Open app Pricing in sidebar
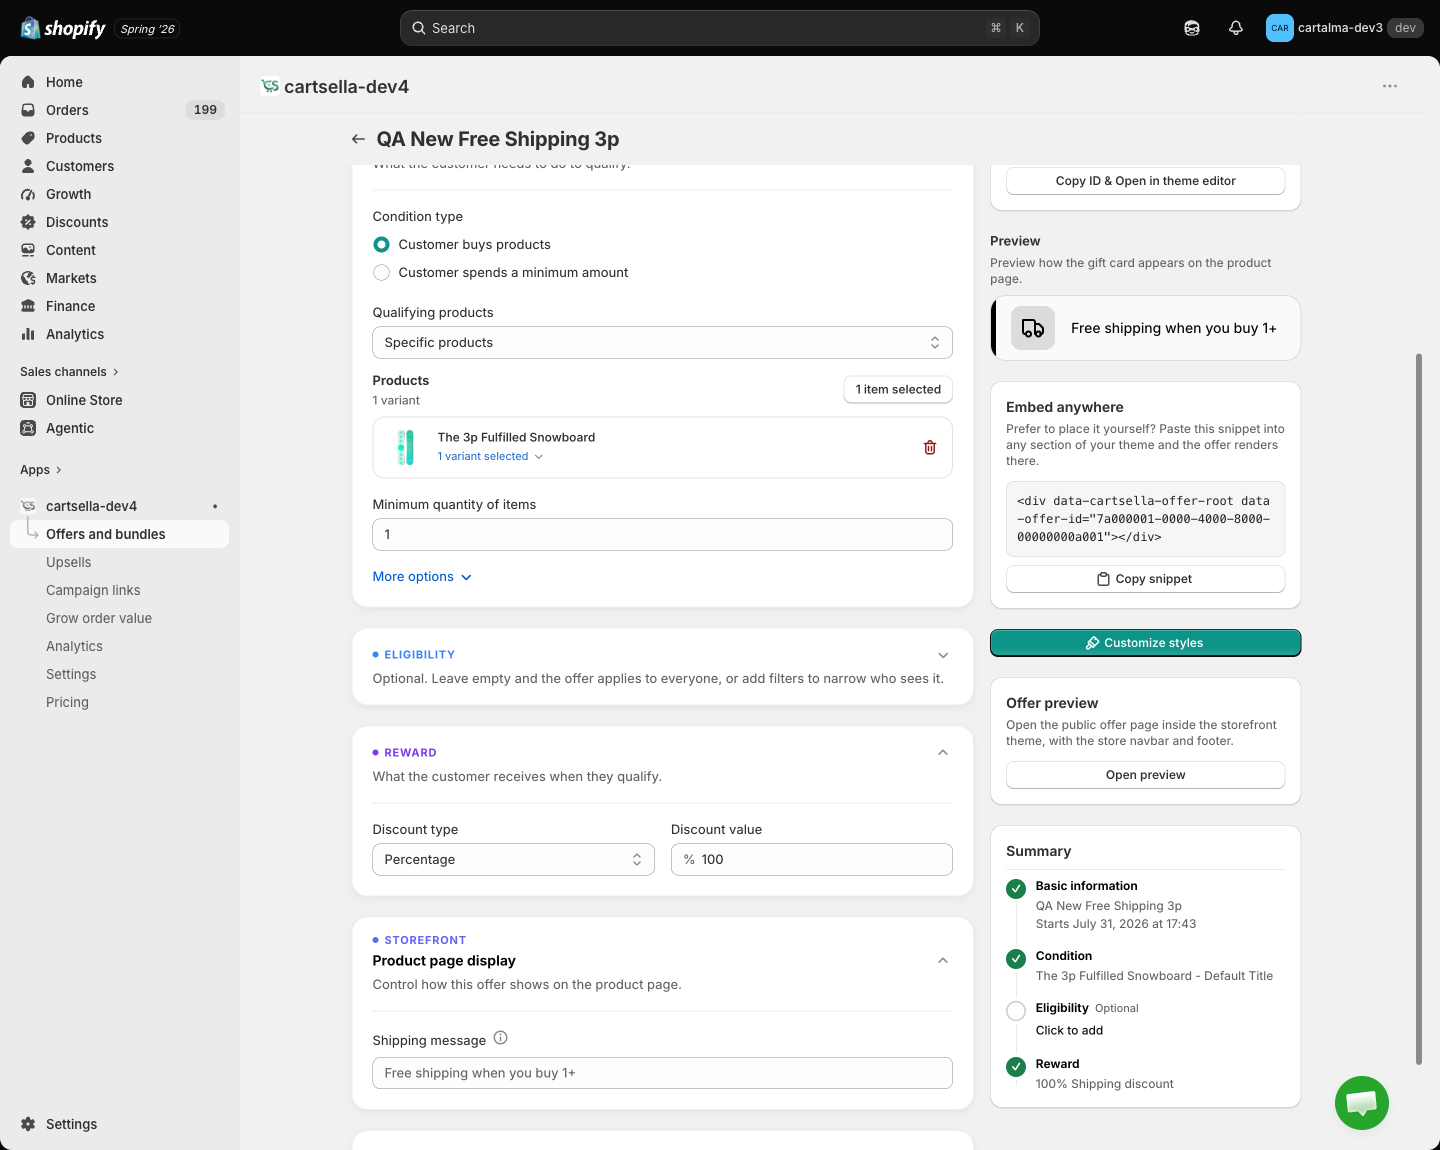This screenshot has height=1150, width=1440. (x=67, y=702)
